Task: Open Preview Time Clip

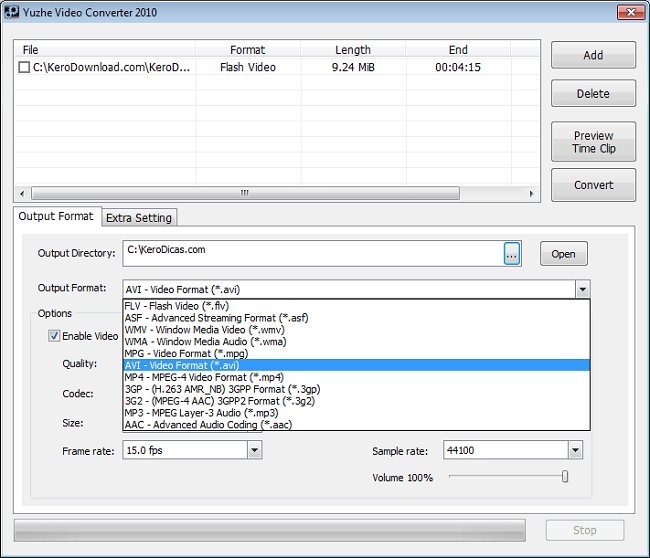Action: point(593,142)
